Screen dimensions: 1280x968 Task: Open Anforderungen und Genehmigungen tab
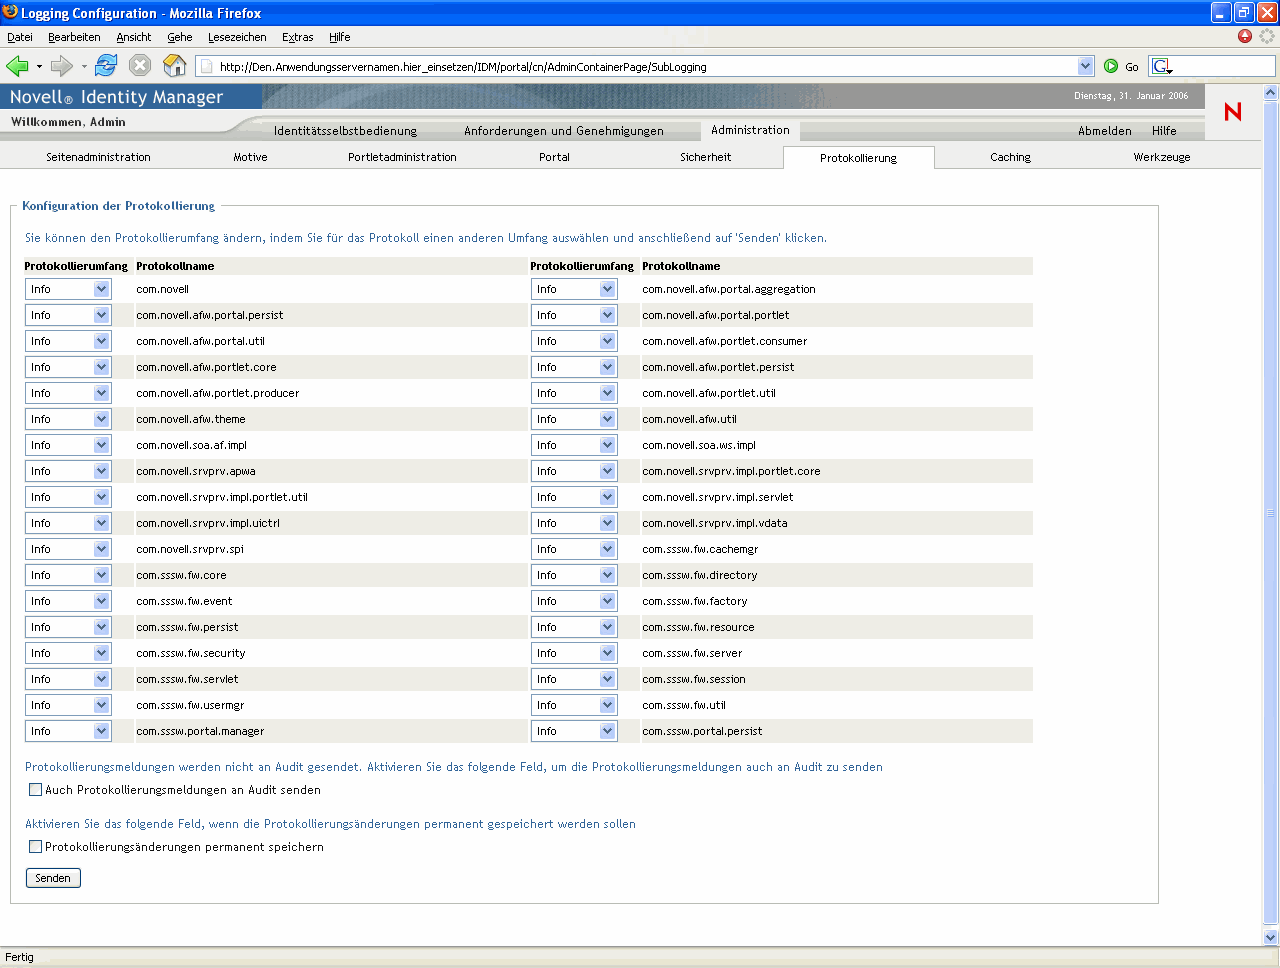tap(564, 131)
